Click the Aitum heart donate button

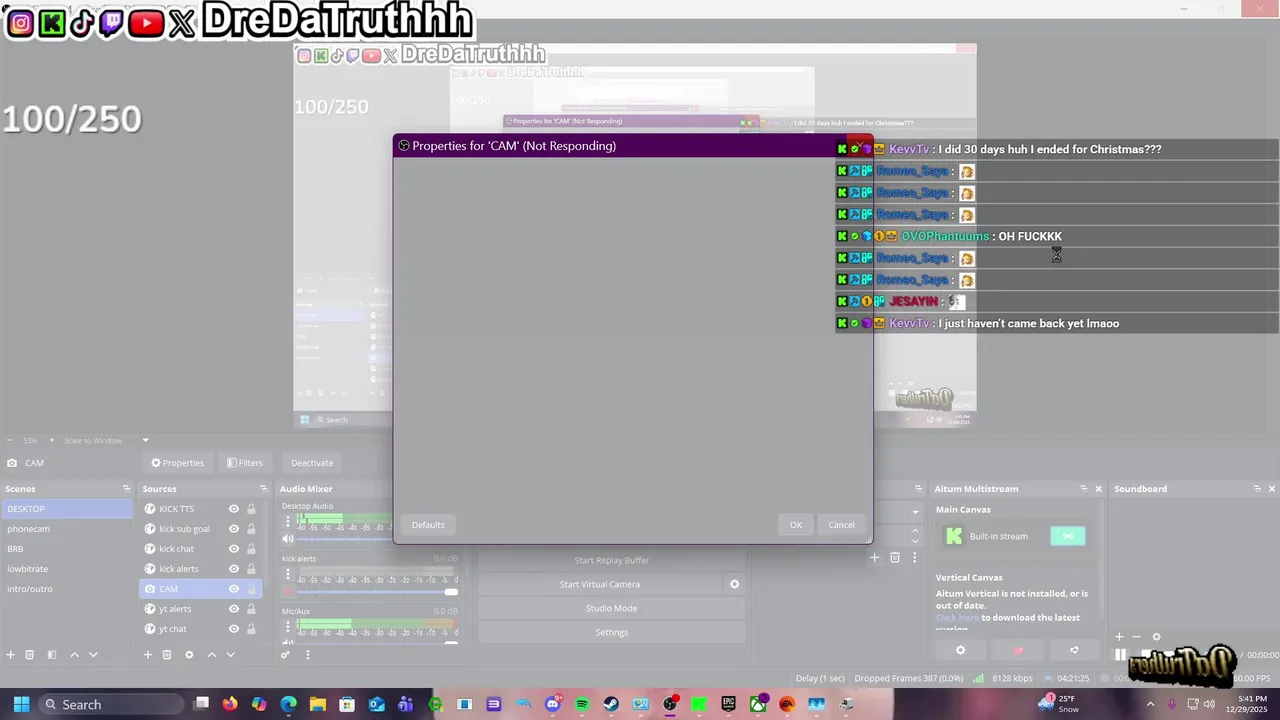coord(1018,650)
